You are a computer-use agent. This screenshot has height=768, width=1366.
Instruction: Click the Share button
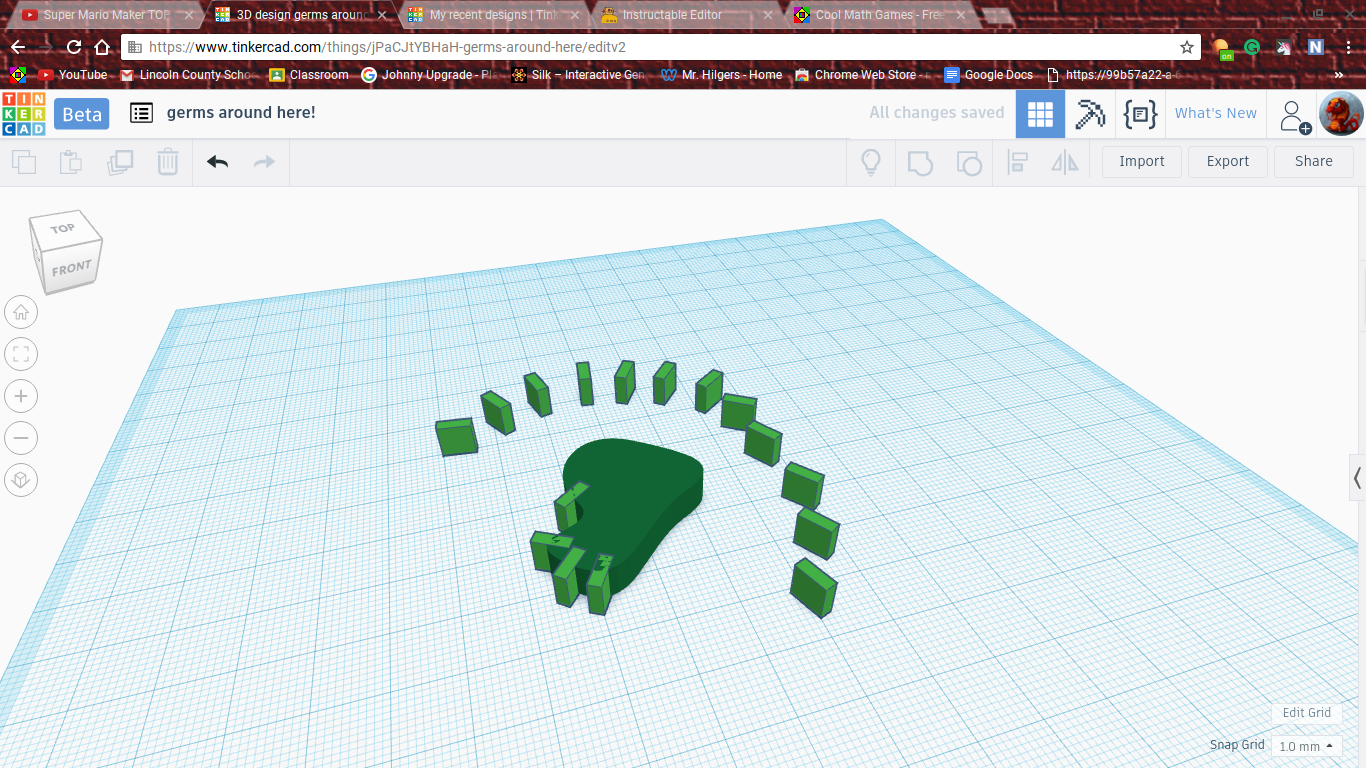pos(1314,161)
